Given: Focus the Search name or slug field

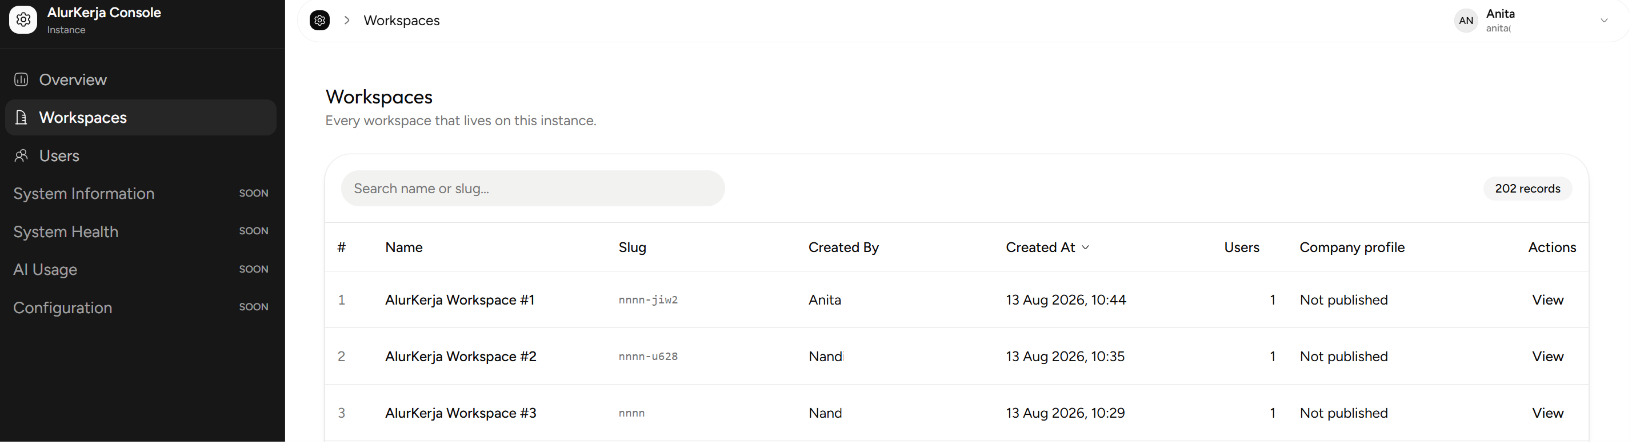Looking at the screenshot, I should pos(533,188).
